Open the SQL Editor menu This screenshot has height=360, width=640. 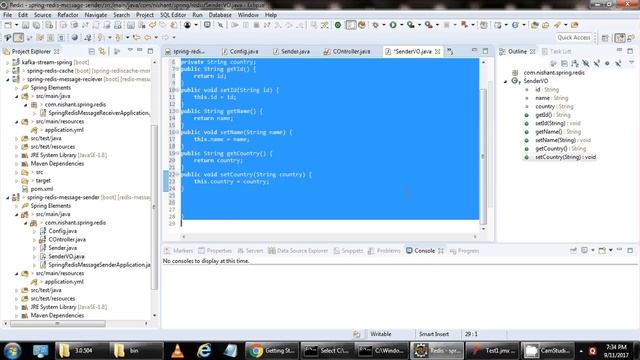[173, 15]
